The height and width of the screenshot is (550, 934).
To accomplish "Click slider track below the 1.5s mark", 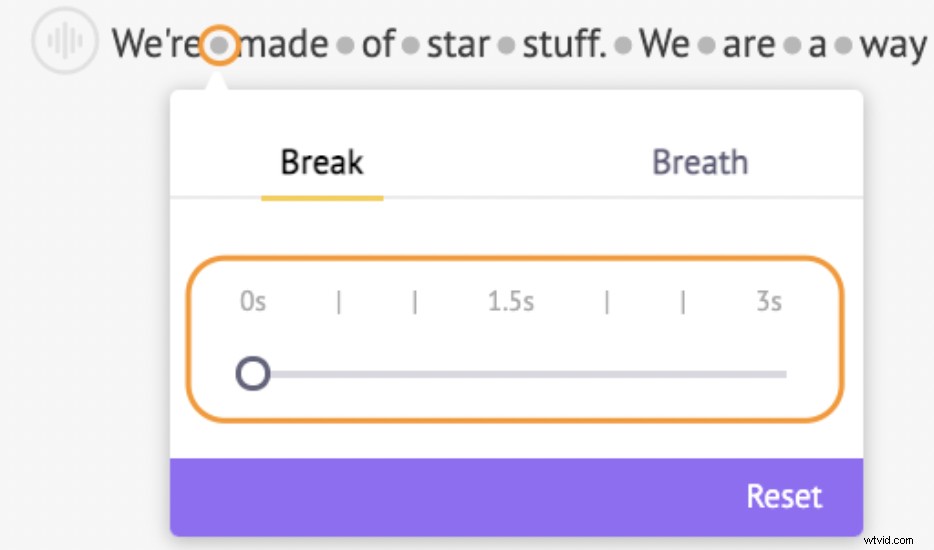I will coord(512,374).
